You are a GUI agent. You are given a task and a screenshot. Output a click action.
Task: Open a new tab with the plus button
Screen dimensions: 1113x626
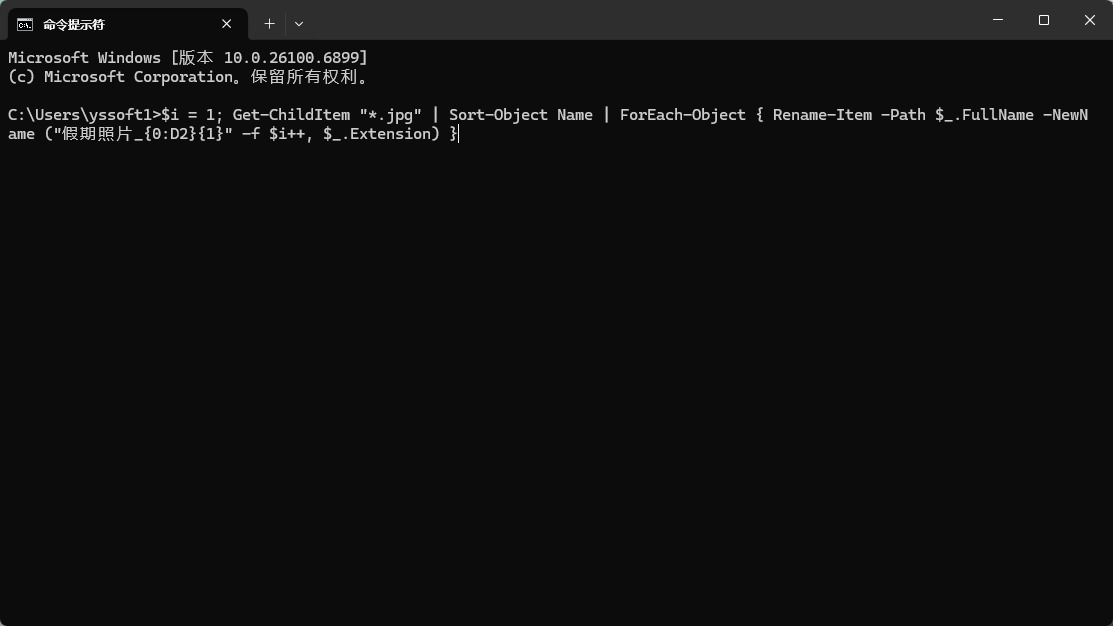[x=269, y=23]
